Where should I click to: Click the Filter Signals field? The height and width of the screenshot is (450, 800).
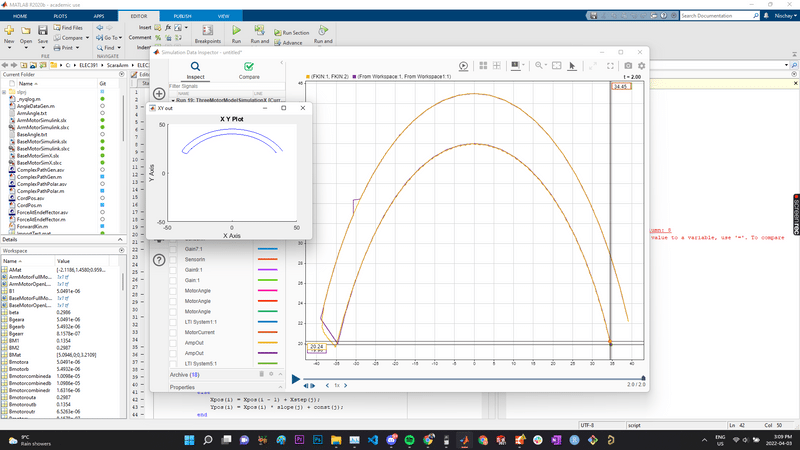coord(227,86)
